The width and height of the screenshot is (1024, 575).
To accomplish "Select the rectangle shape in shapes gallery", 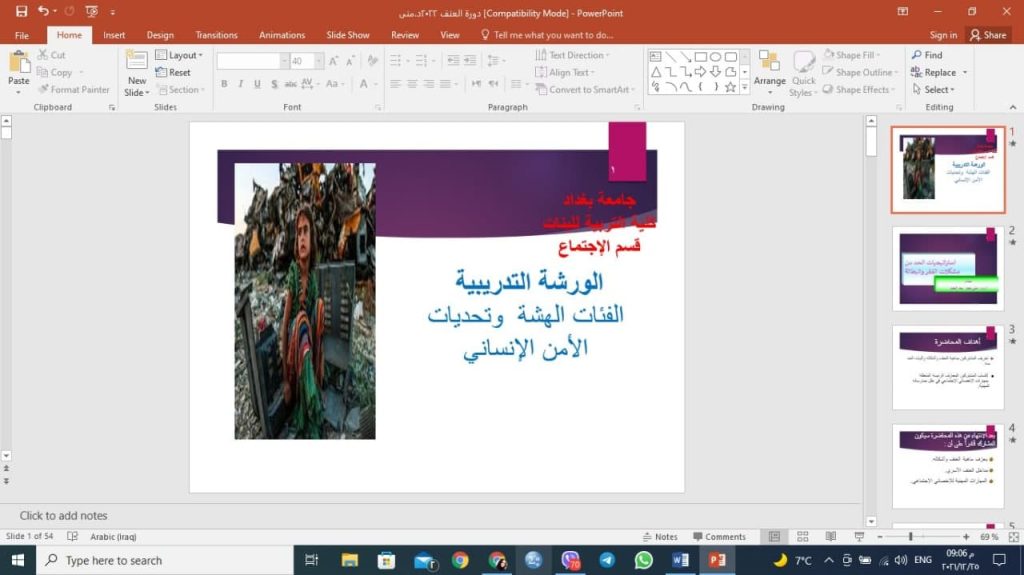I will 700,57.
